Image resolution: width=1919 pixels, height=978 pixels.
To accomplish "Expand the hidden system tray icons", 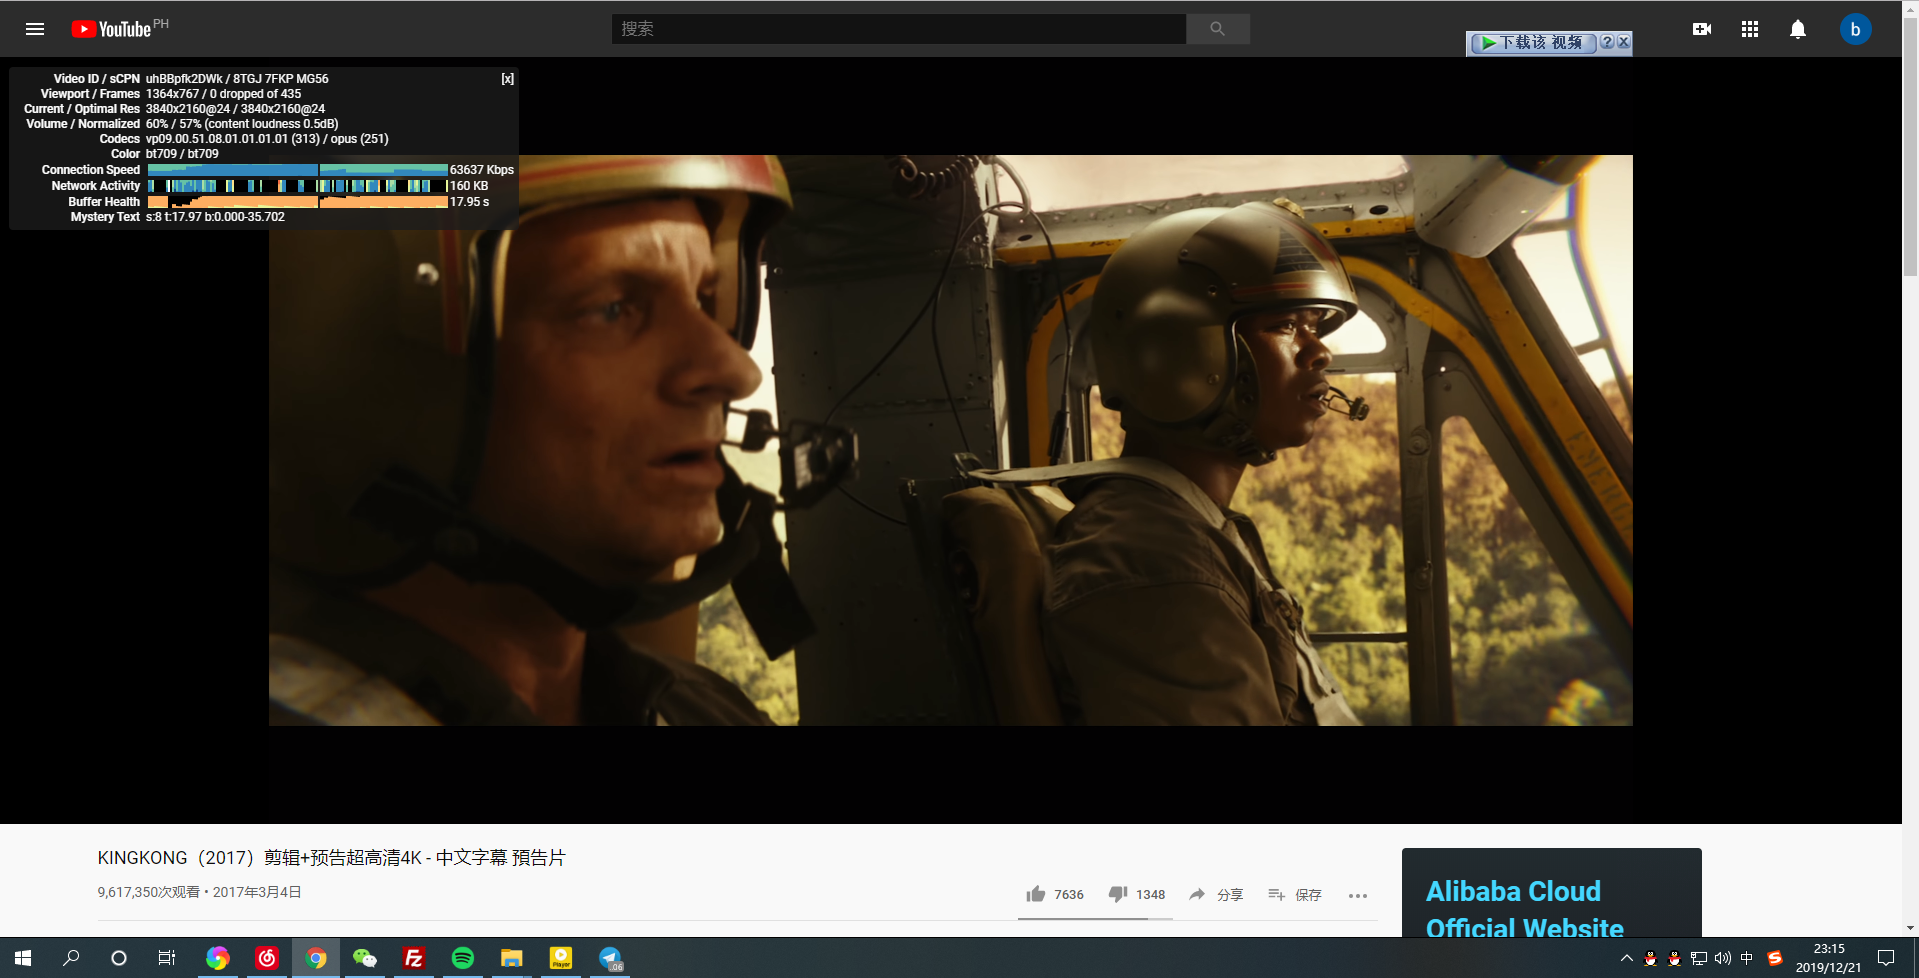I will (1627, 958).
